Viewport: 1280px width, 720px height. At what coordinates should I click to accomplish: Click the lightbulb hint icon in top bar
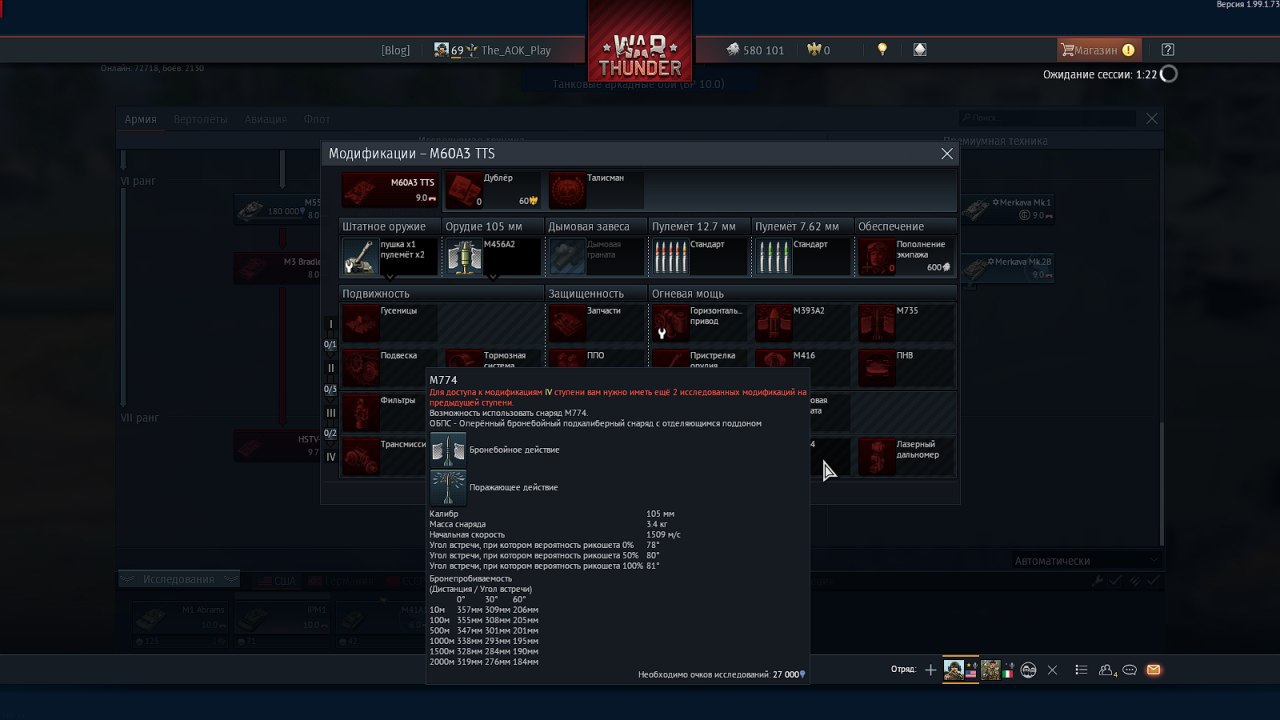[882, 49]
